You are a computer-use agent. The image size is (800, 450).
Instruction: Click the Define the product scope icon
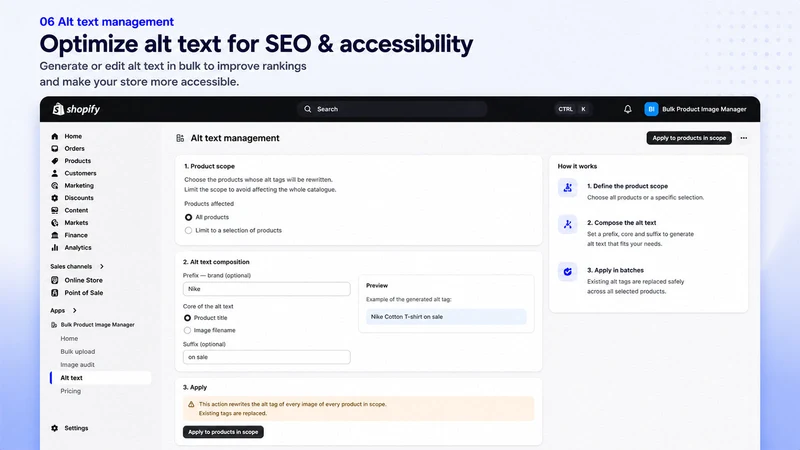[x=567, y=188]
